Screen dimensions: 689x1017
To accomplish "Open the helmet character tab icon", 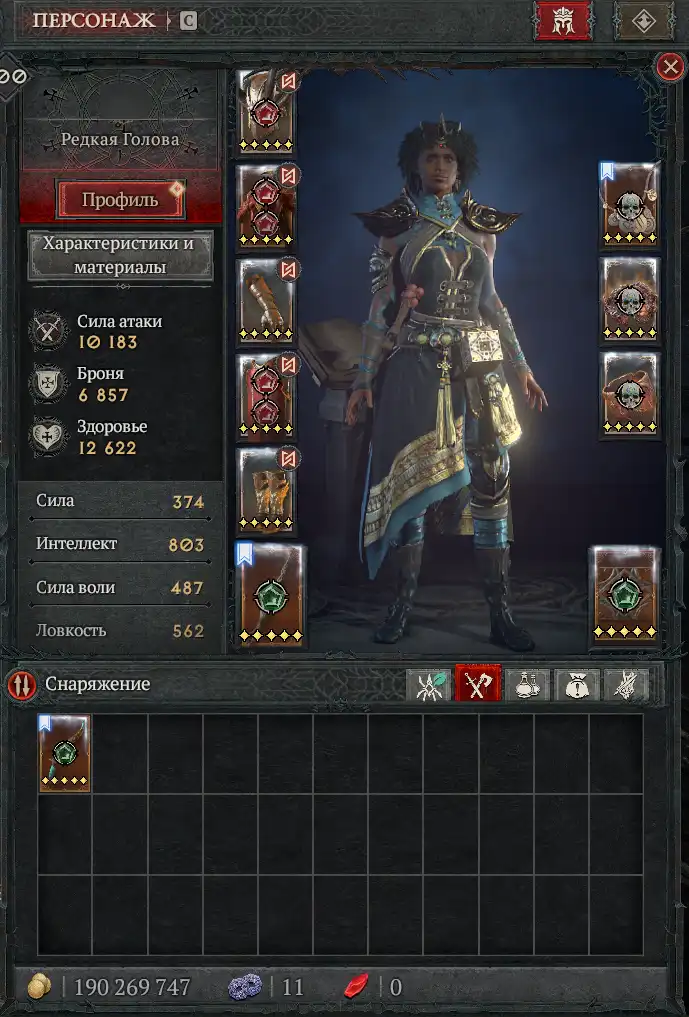I will [x=562, y=21].
